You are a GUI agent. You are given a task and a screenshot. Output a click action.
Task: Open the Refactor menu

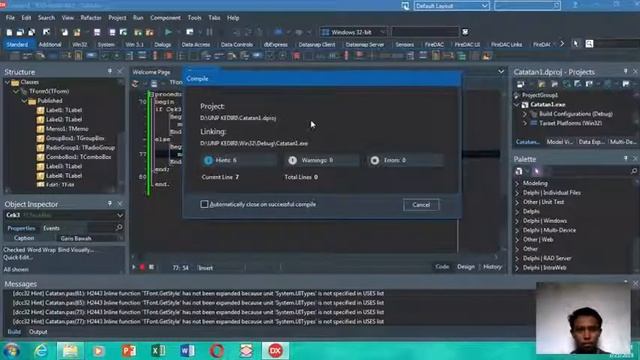pos(91,18)
